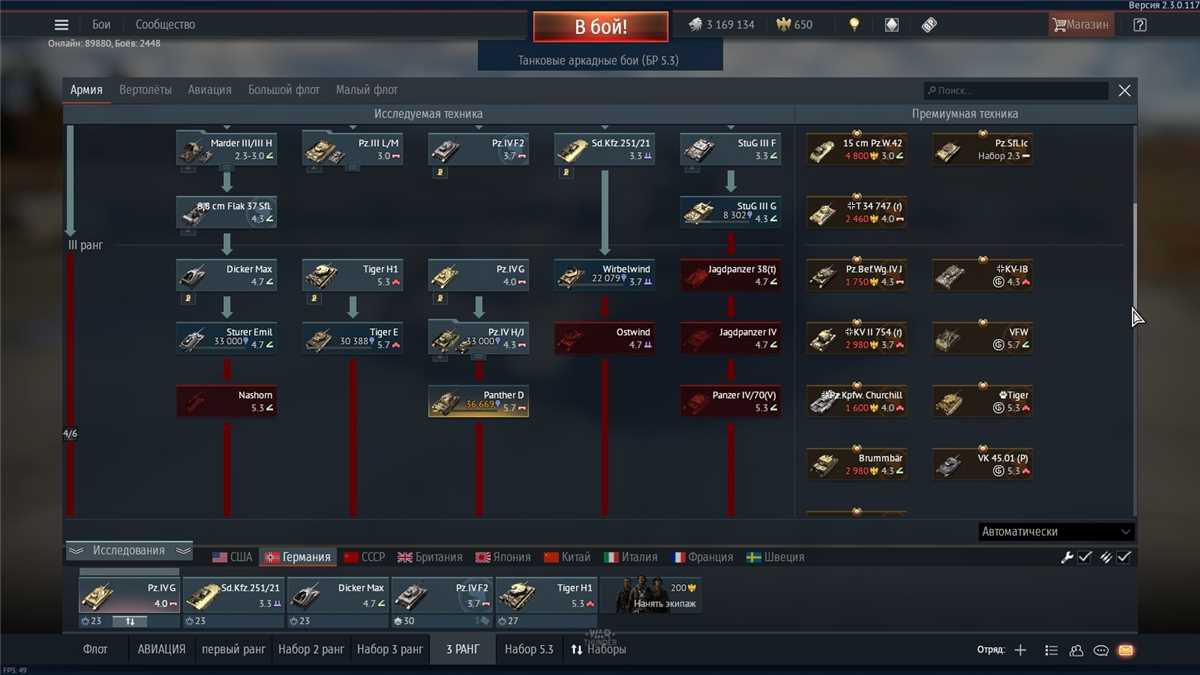Click swap arrows under Pz.IV G slot
This screenshot has width=1200, height=675.
129,621
